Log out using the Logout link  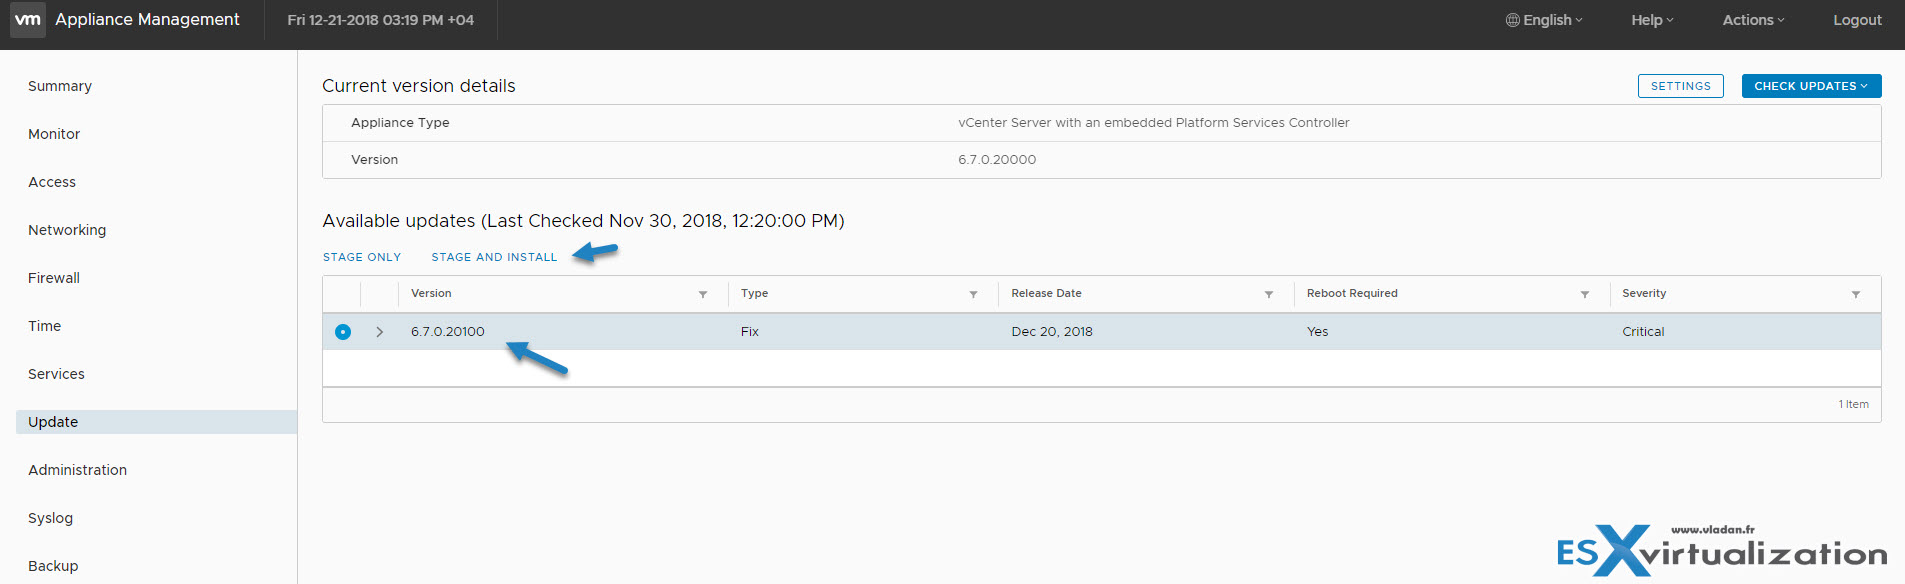[1856, 20]
